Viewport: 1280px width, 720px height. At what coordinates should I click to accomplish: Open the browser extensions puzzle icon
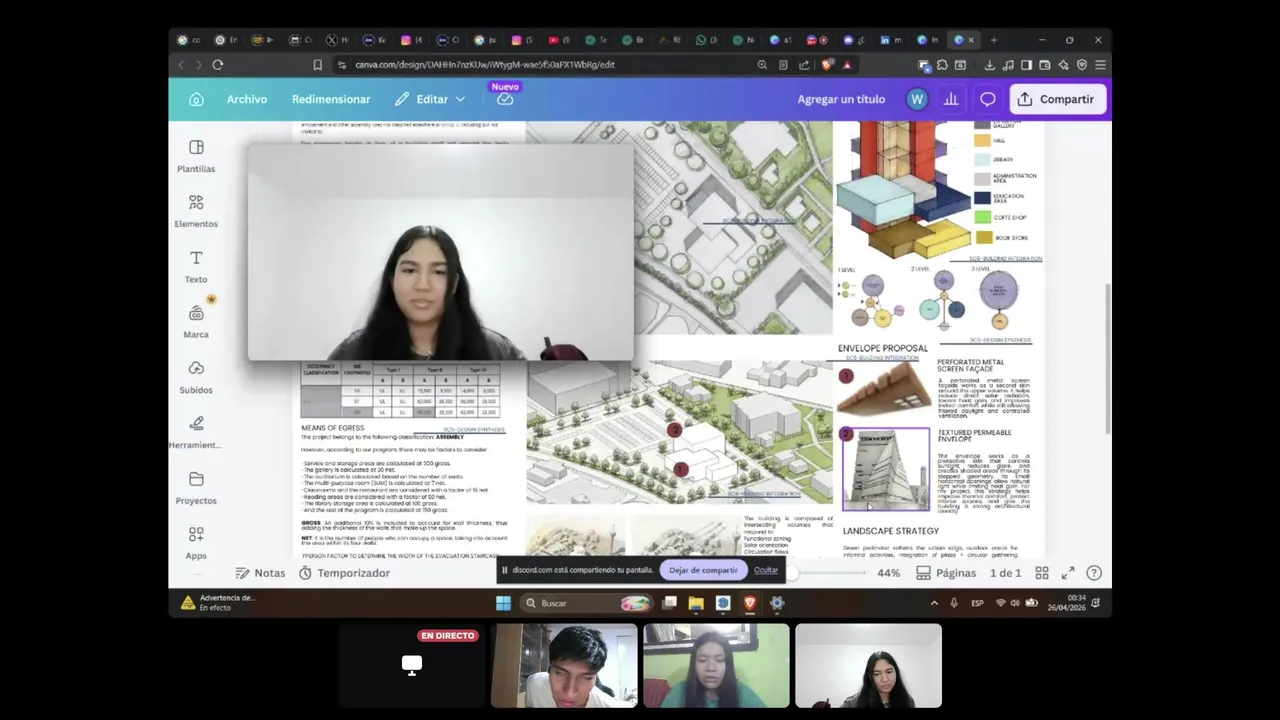point(942,65)
